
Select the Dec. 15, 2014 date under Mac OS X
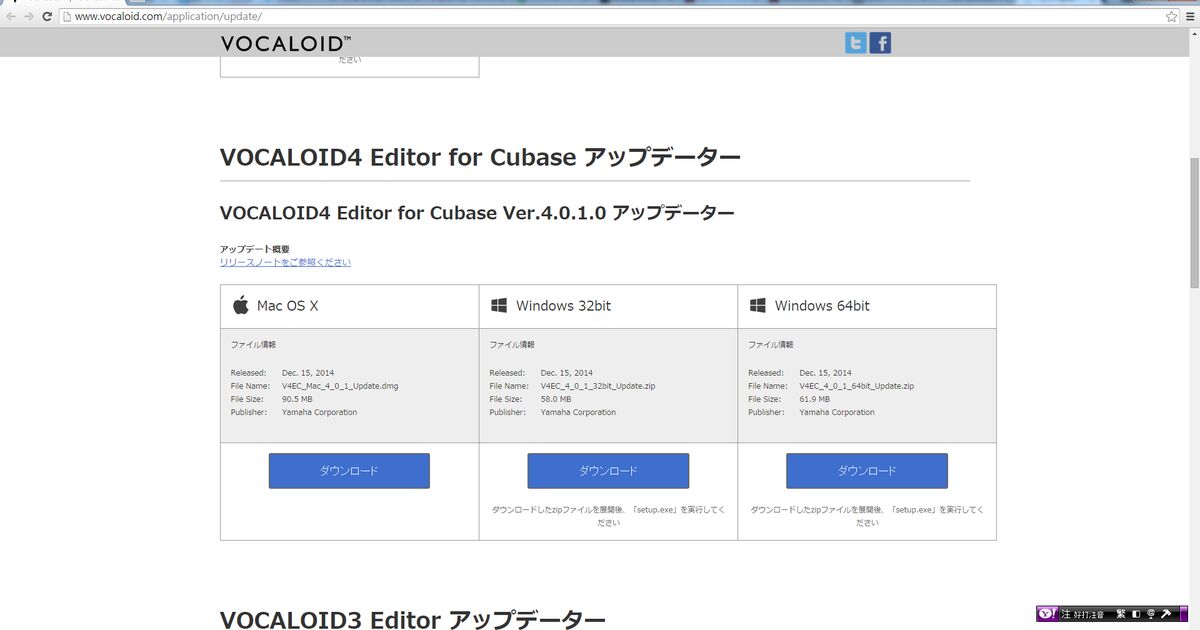tap(308, 373)
